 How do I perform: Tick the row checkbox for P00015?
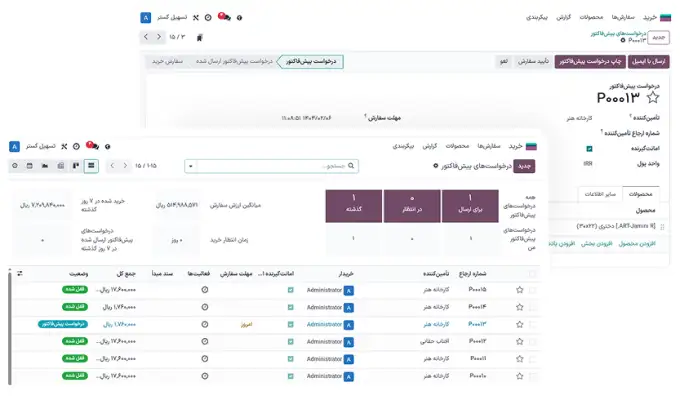[533, 290]
